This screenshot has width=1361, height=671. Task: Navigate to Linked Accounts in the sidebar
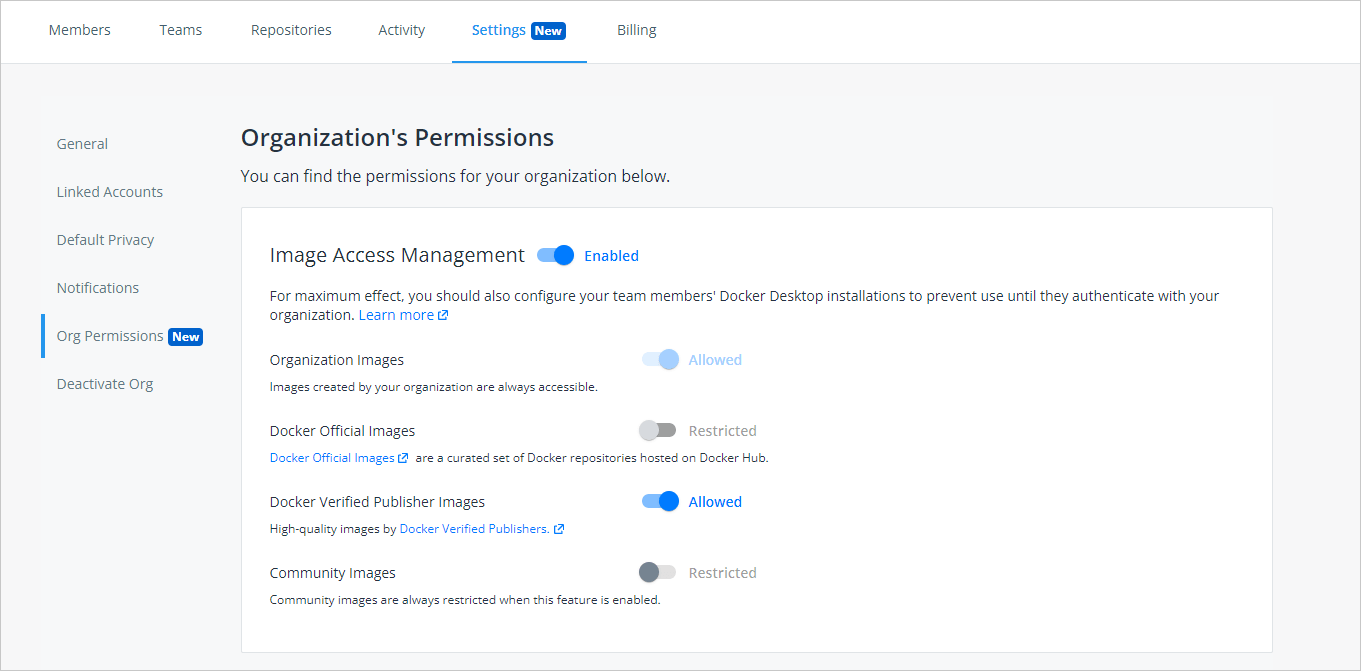[x=110, y=191]
